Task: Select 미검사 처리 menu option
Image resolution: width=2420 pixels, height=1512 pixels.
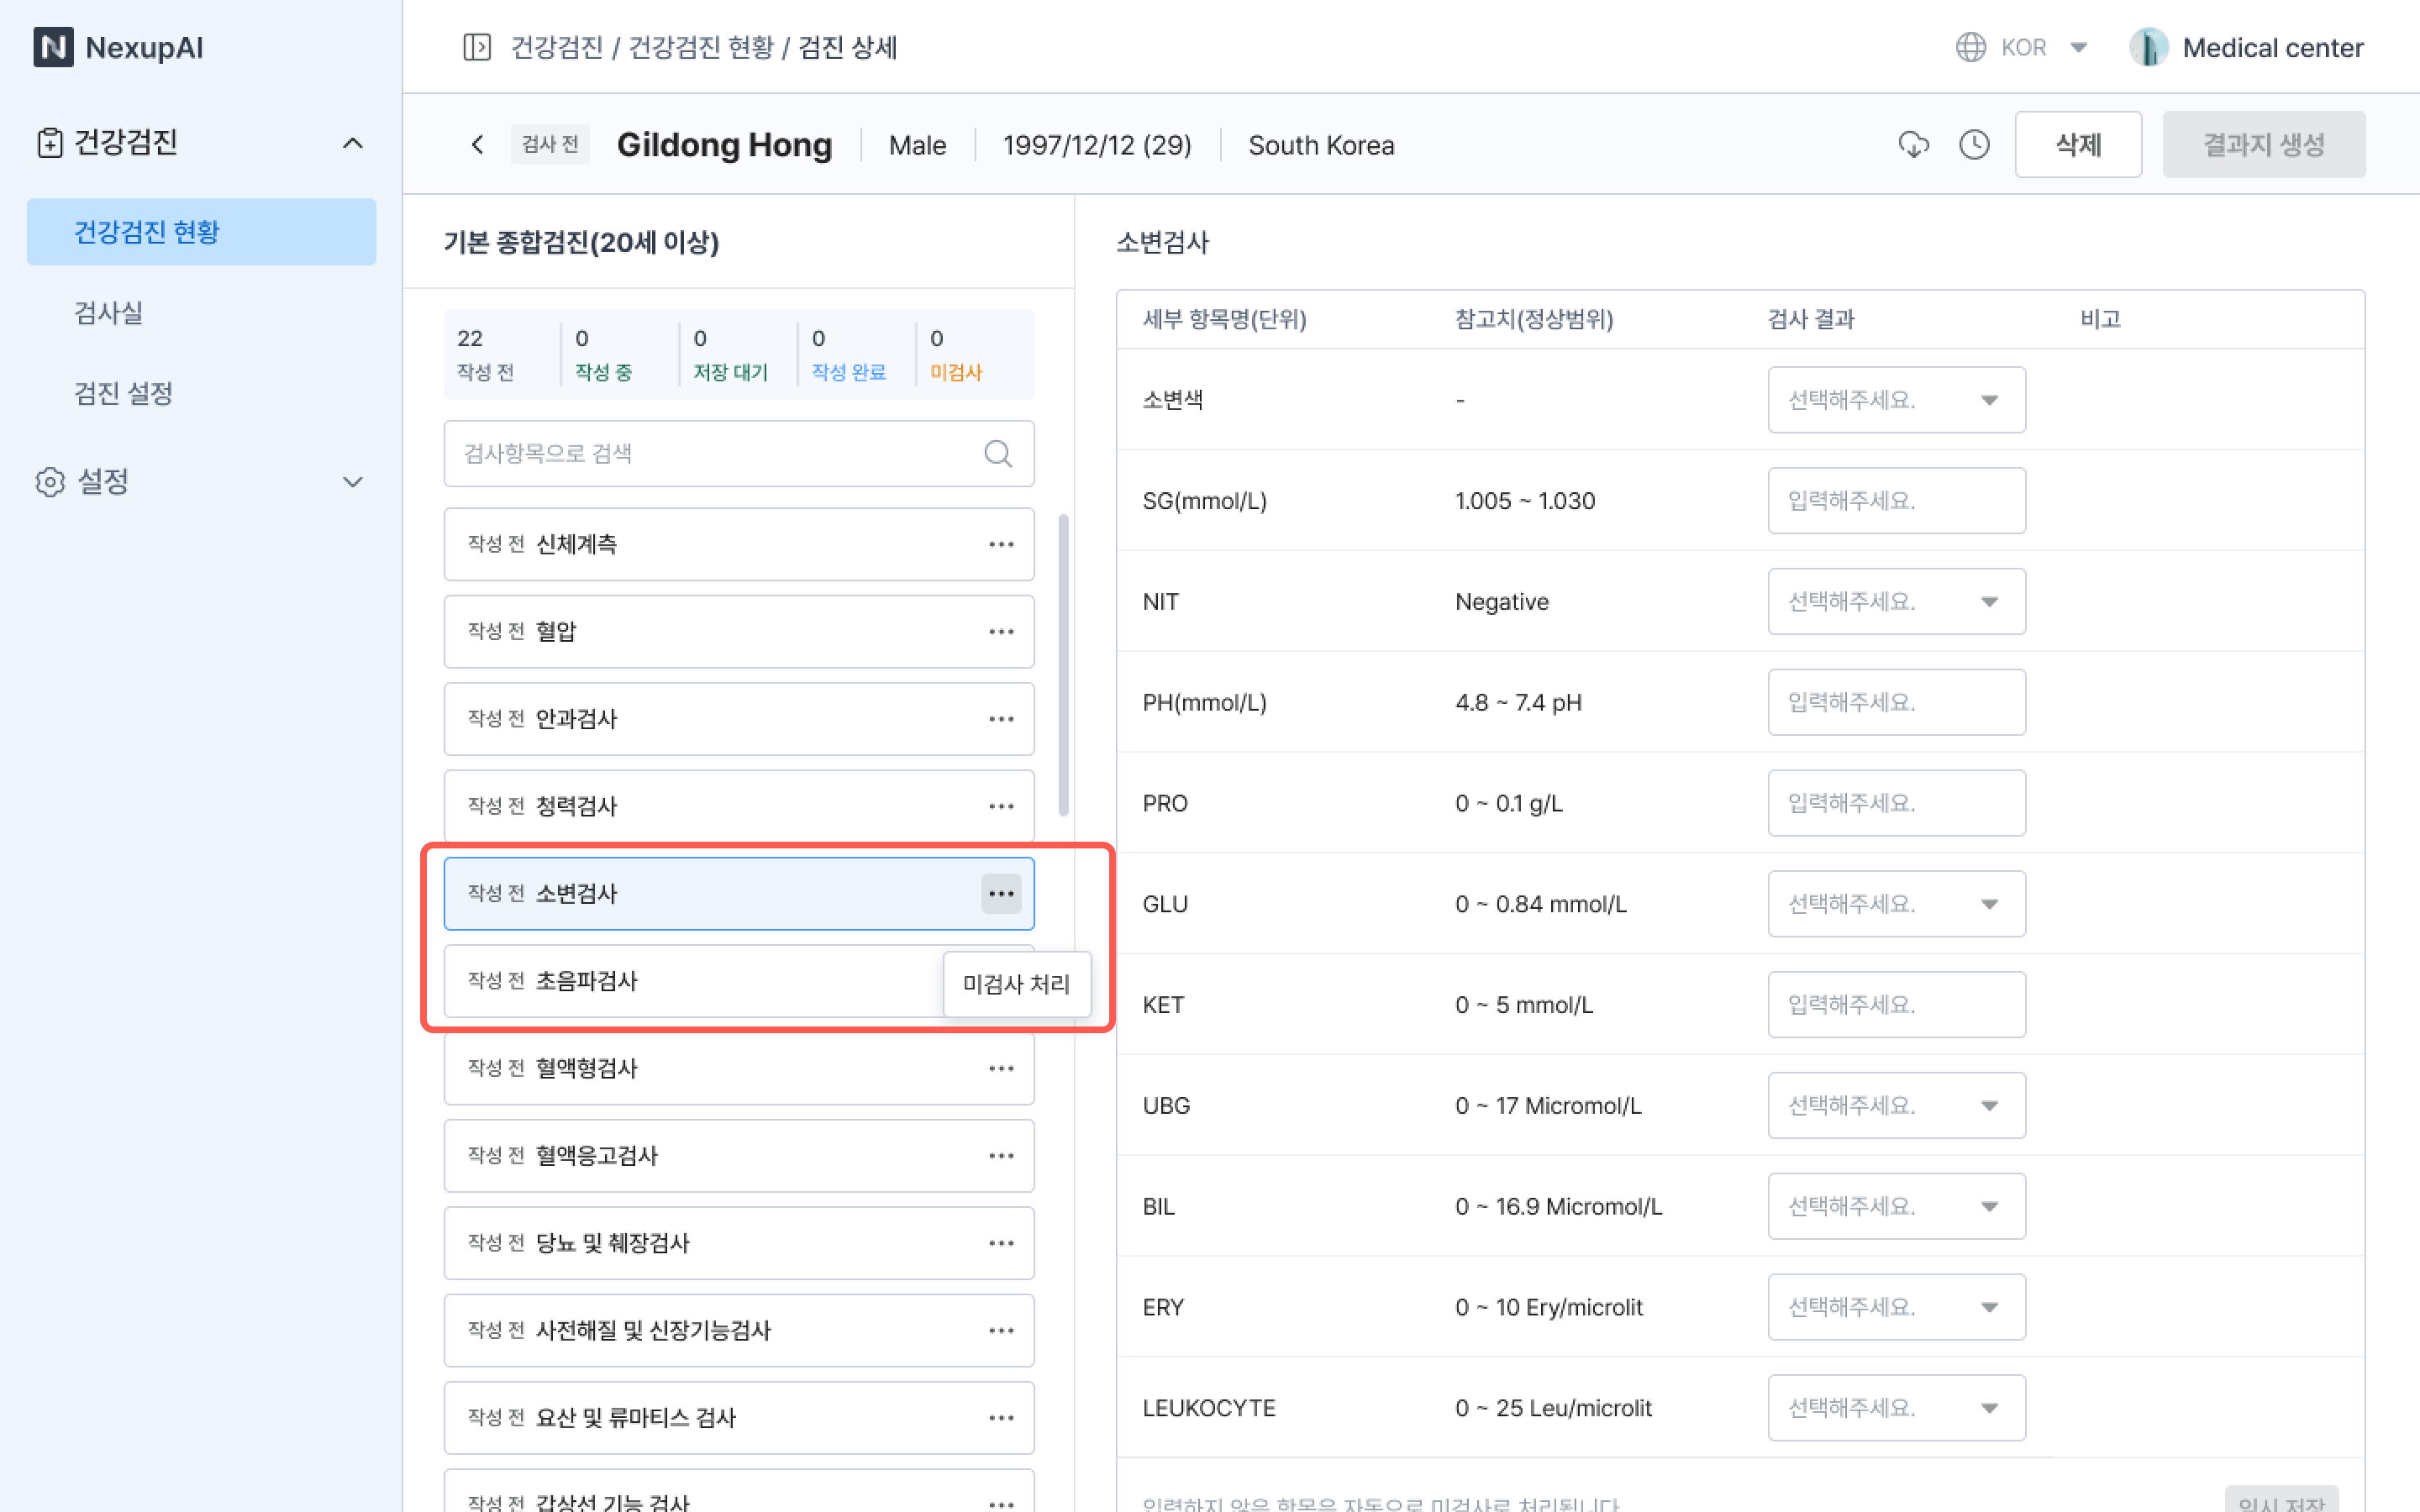Action: click(x=1016, y=984)
